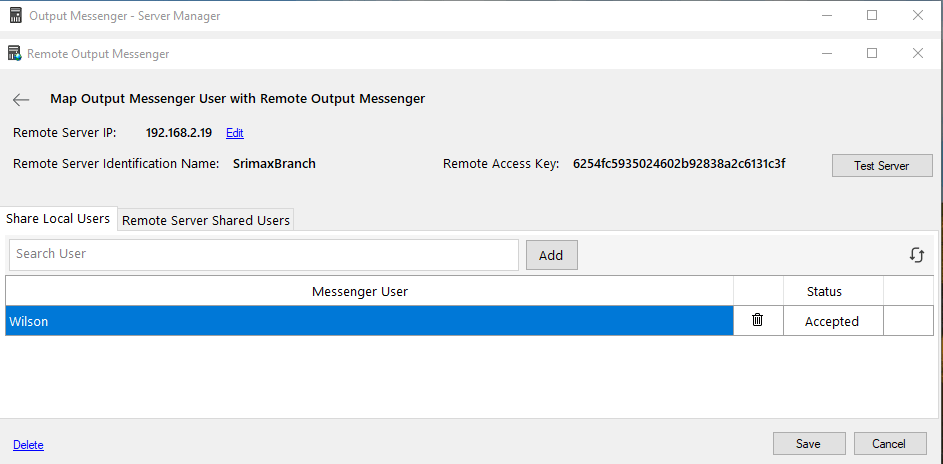Minimize the Remote Output Messenger window
This screenshot has height=464, width=943.
[827, 53]
